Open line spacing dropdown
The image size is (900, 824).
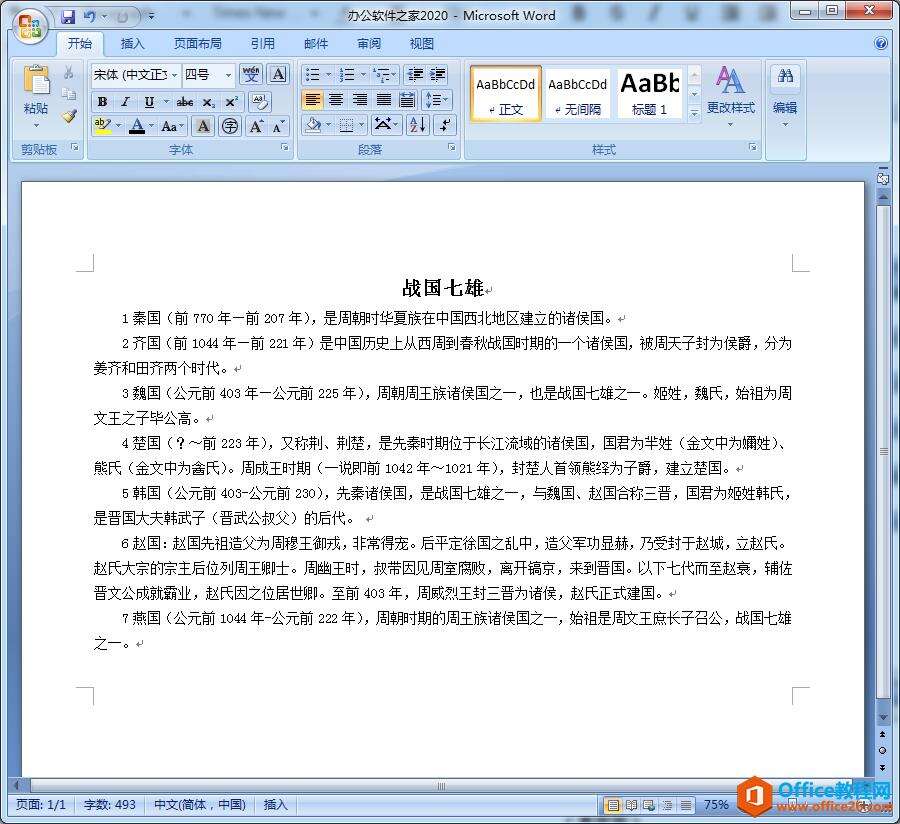(x=437, y=100)
